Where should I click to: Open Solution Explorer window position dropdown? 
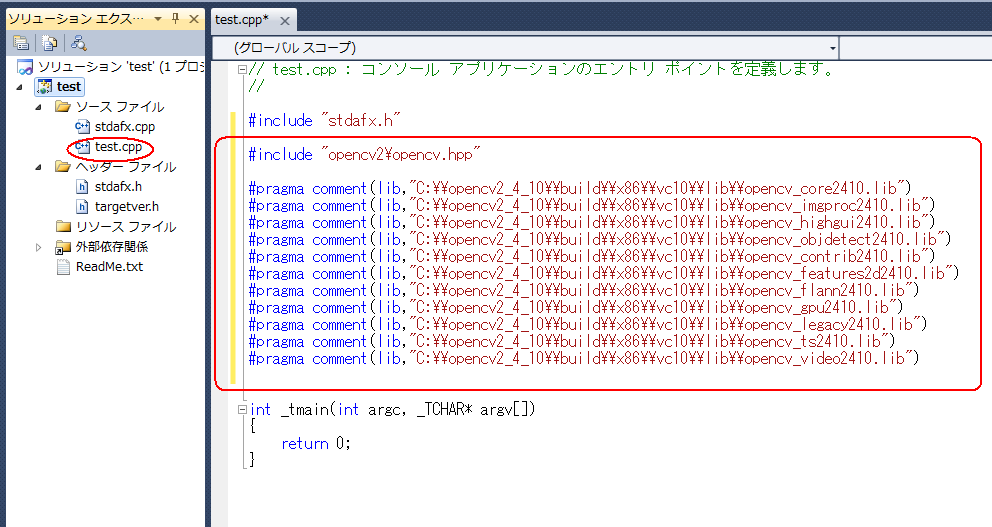[x=158, y=19]
